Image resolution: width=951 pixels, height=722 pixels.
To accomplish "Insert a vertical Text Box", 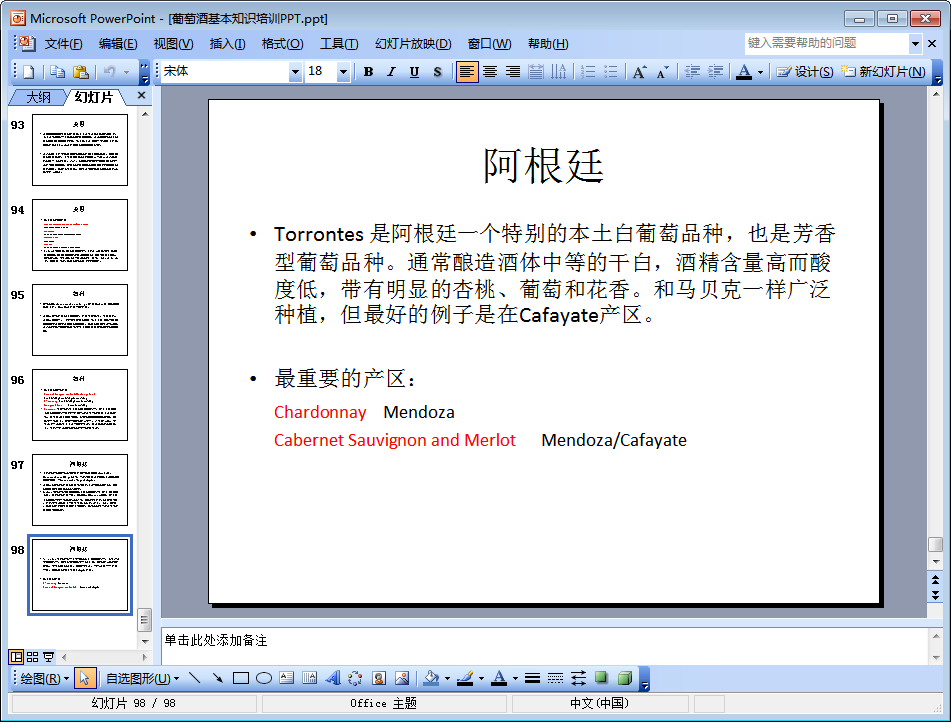I will [310, 678].
